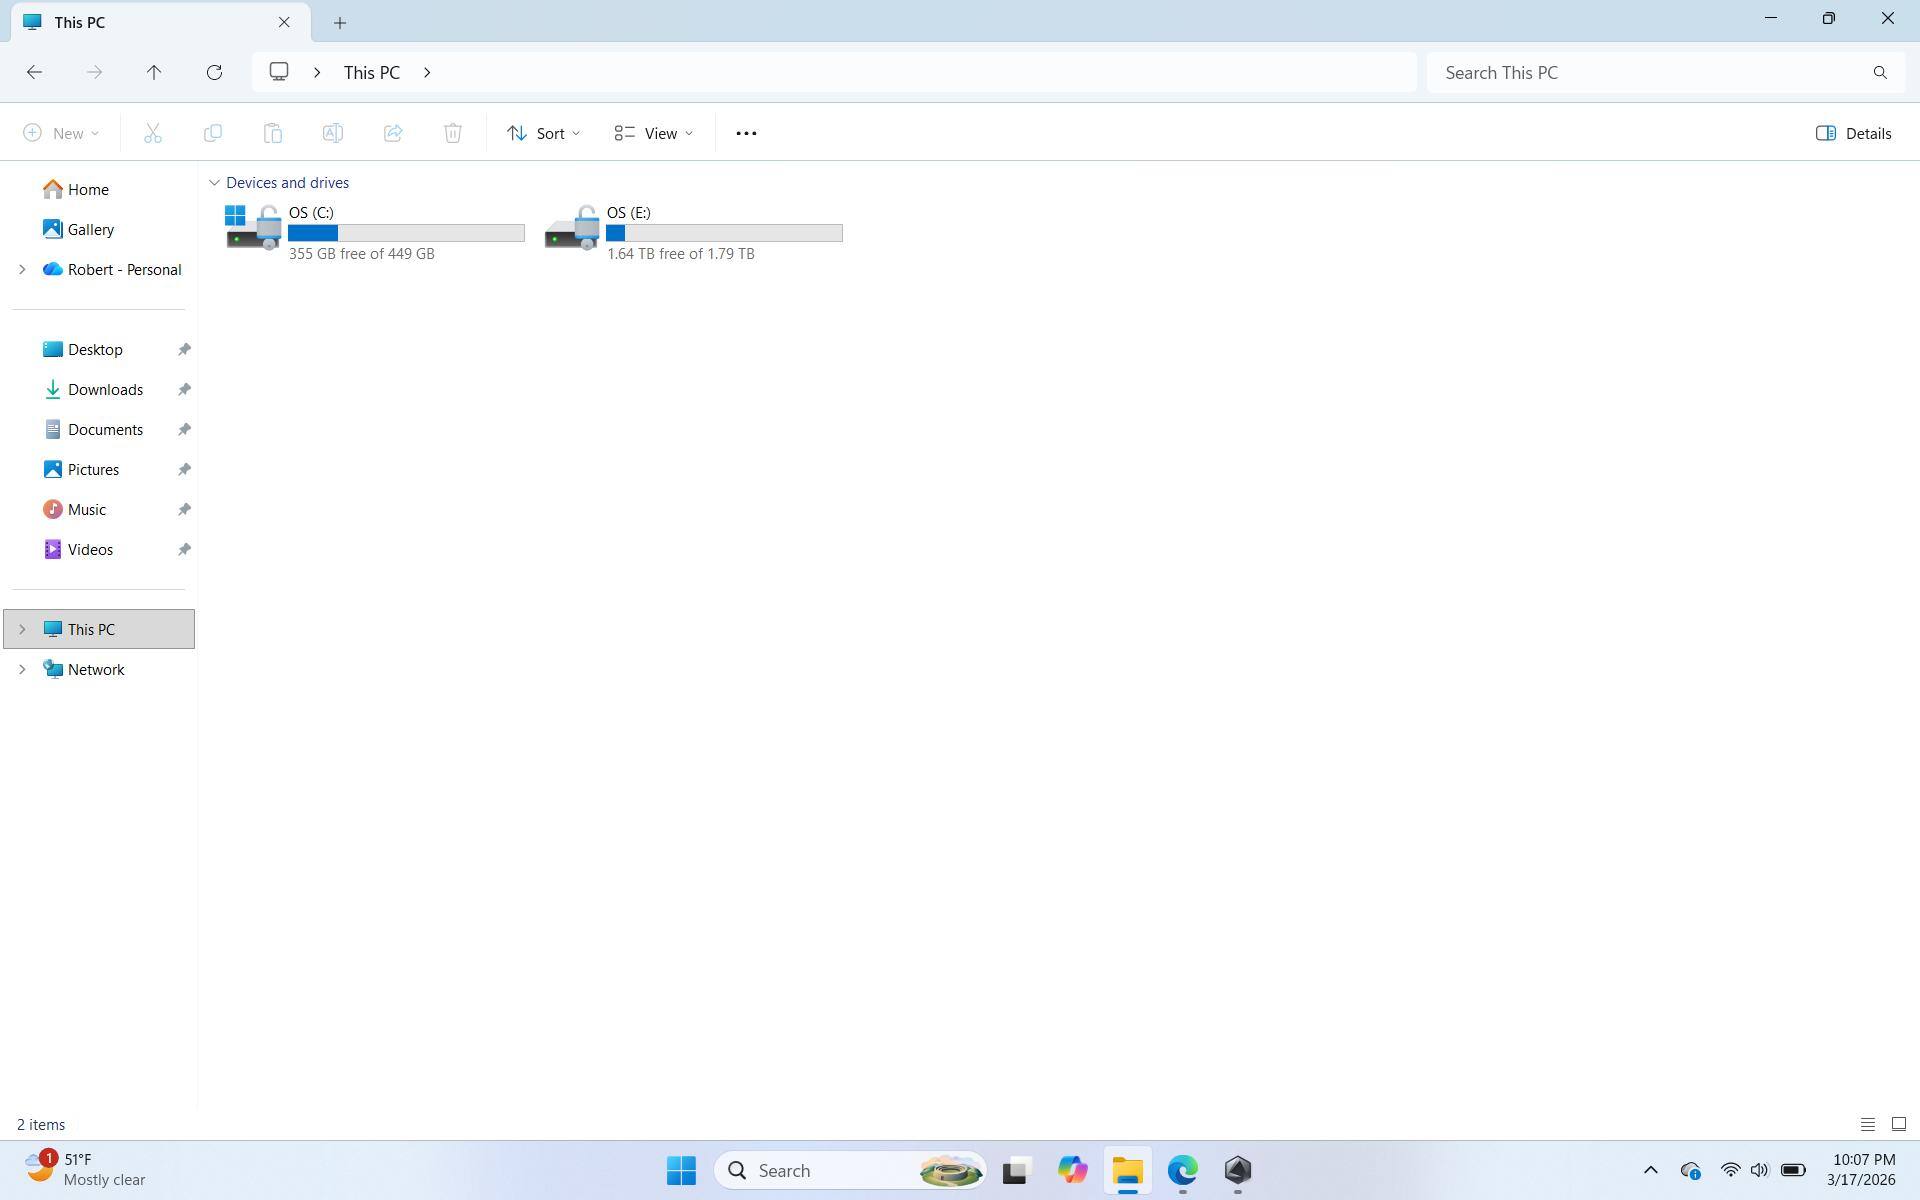The image size is (1920, 1200).
Task: Click the Back navigation arrow
Action: click(34, 72)
